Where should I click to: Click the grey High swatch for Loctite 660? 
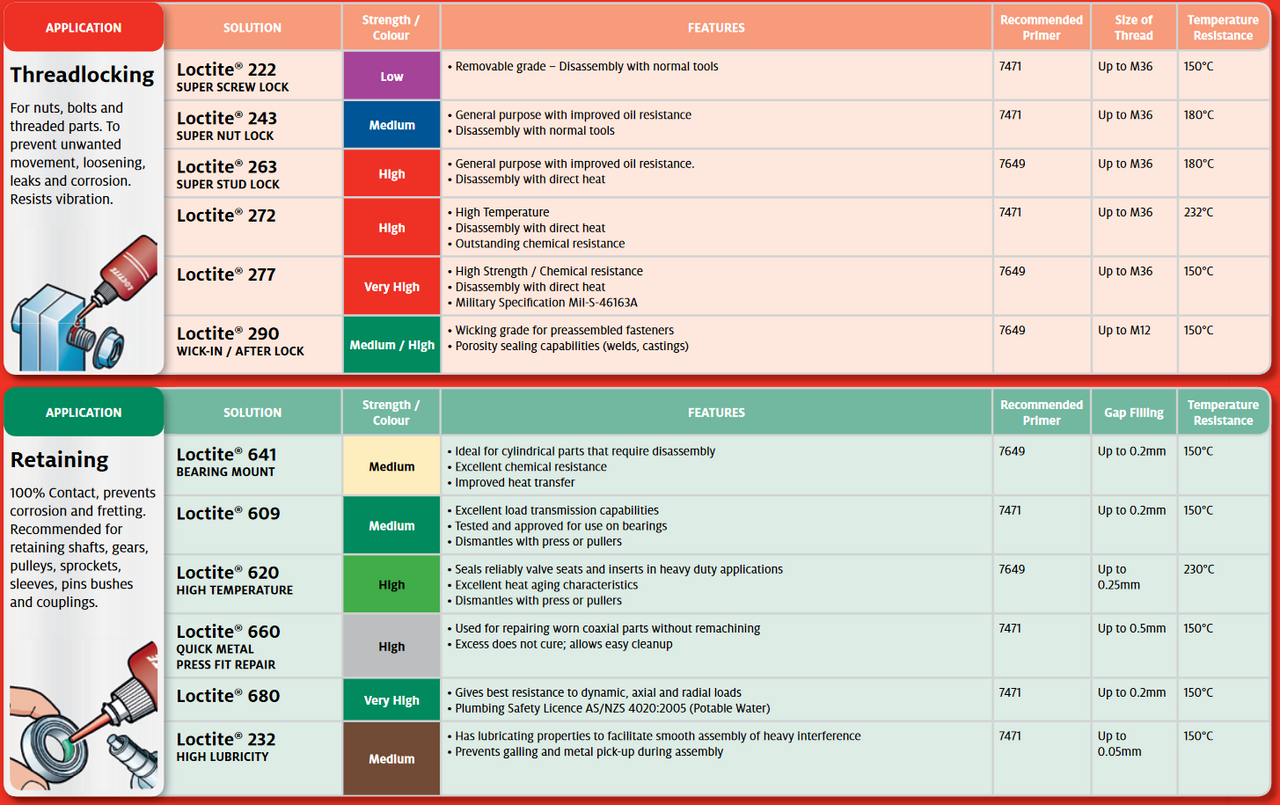pyautogui.click(x=391, y=647)
